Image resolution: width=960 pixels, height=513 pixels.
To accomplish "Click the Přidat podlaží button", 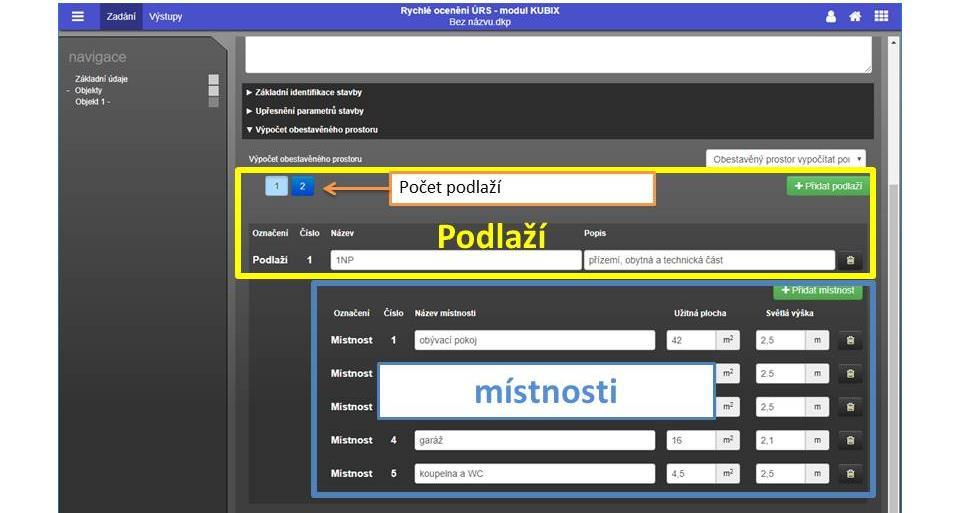I will tap(828, 186).
